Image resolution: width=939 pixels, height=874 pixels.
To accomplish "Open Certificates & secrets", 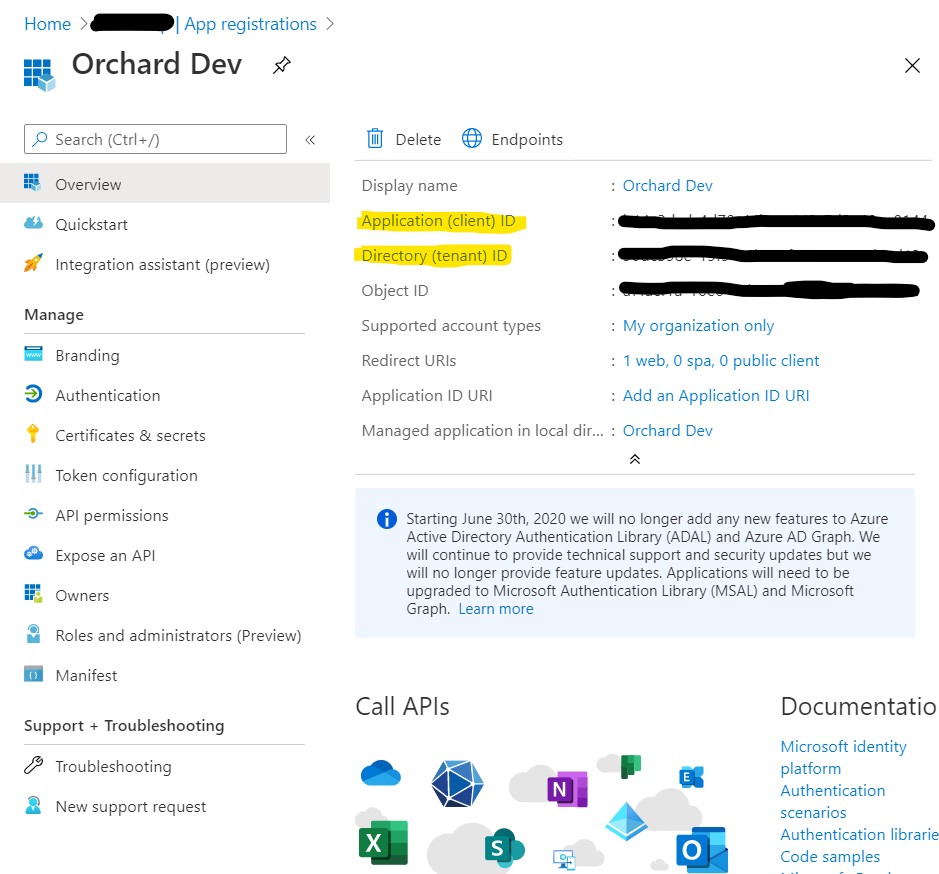I will coord(130,436).
